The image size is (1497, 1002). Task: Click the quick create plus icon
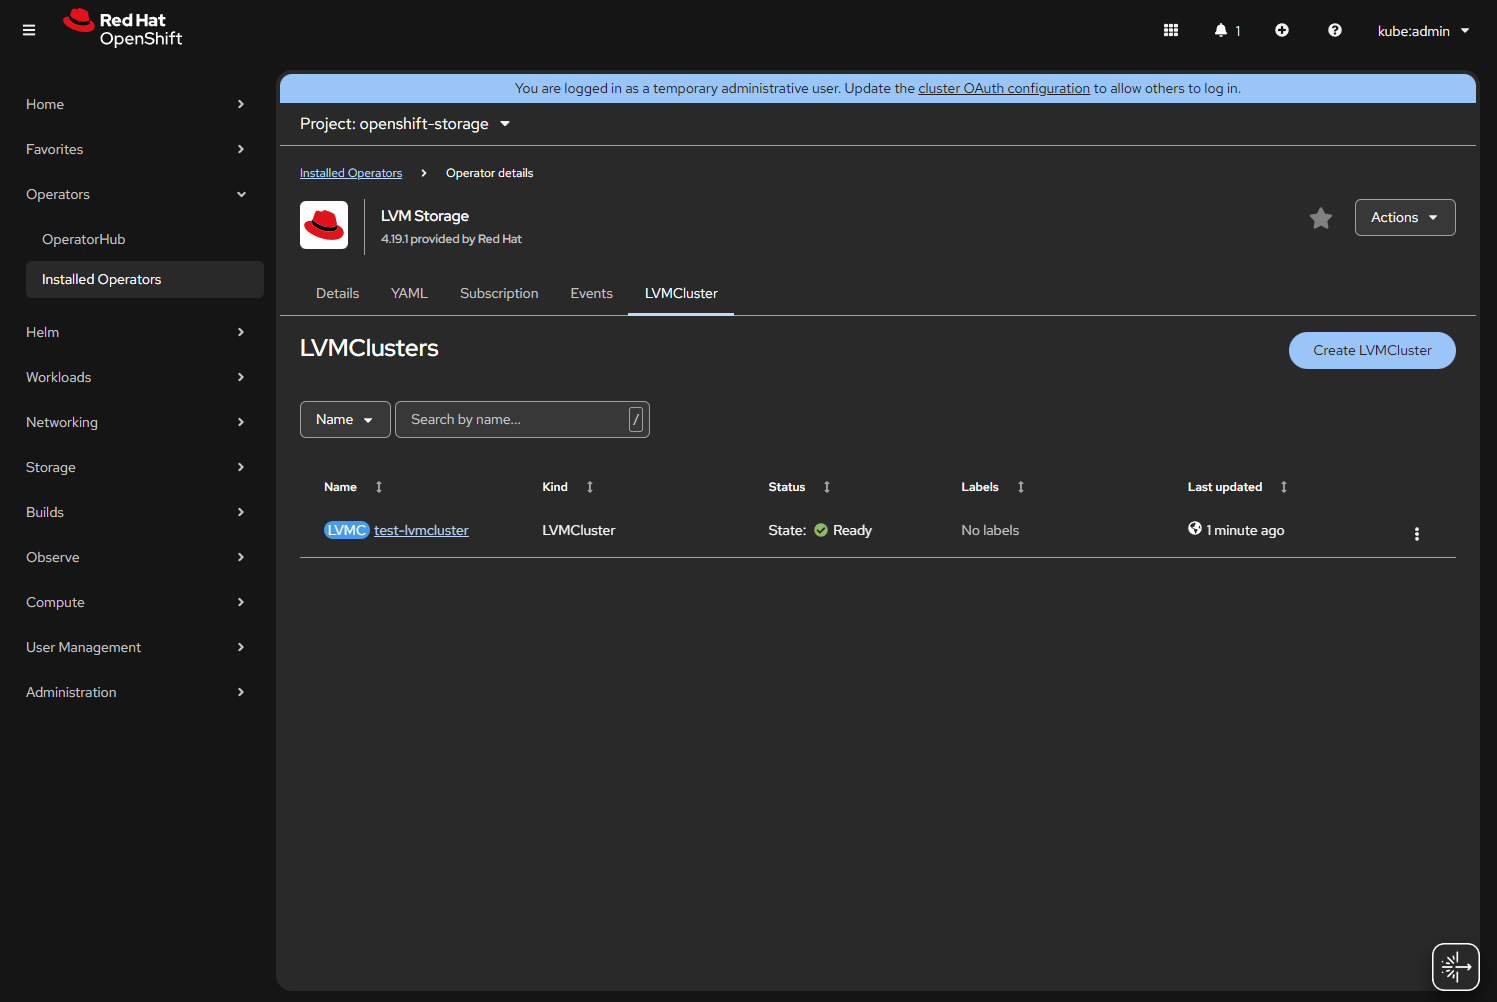(1282, 30)
